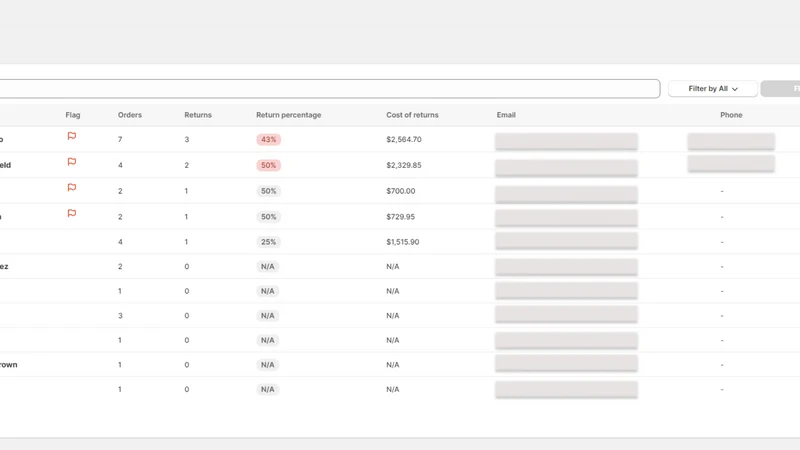Click the blurred email in the 25% row

point(566,241)
